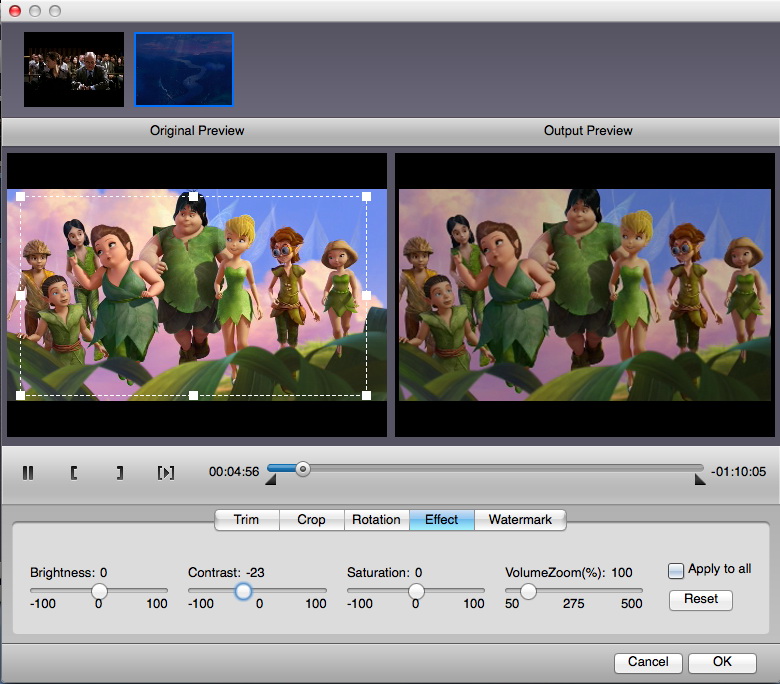
Task: Select the Effect tab
Action: point(442,520)
